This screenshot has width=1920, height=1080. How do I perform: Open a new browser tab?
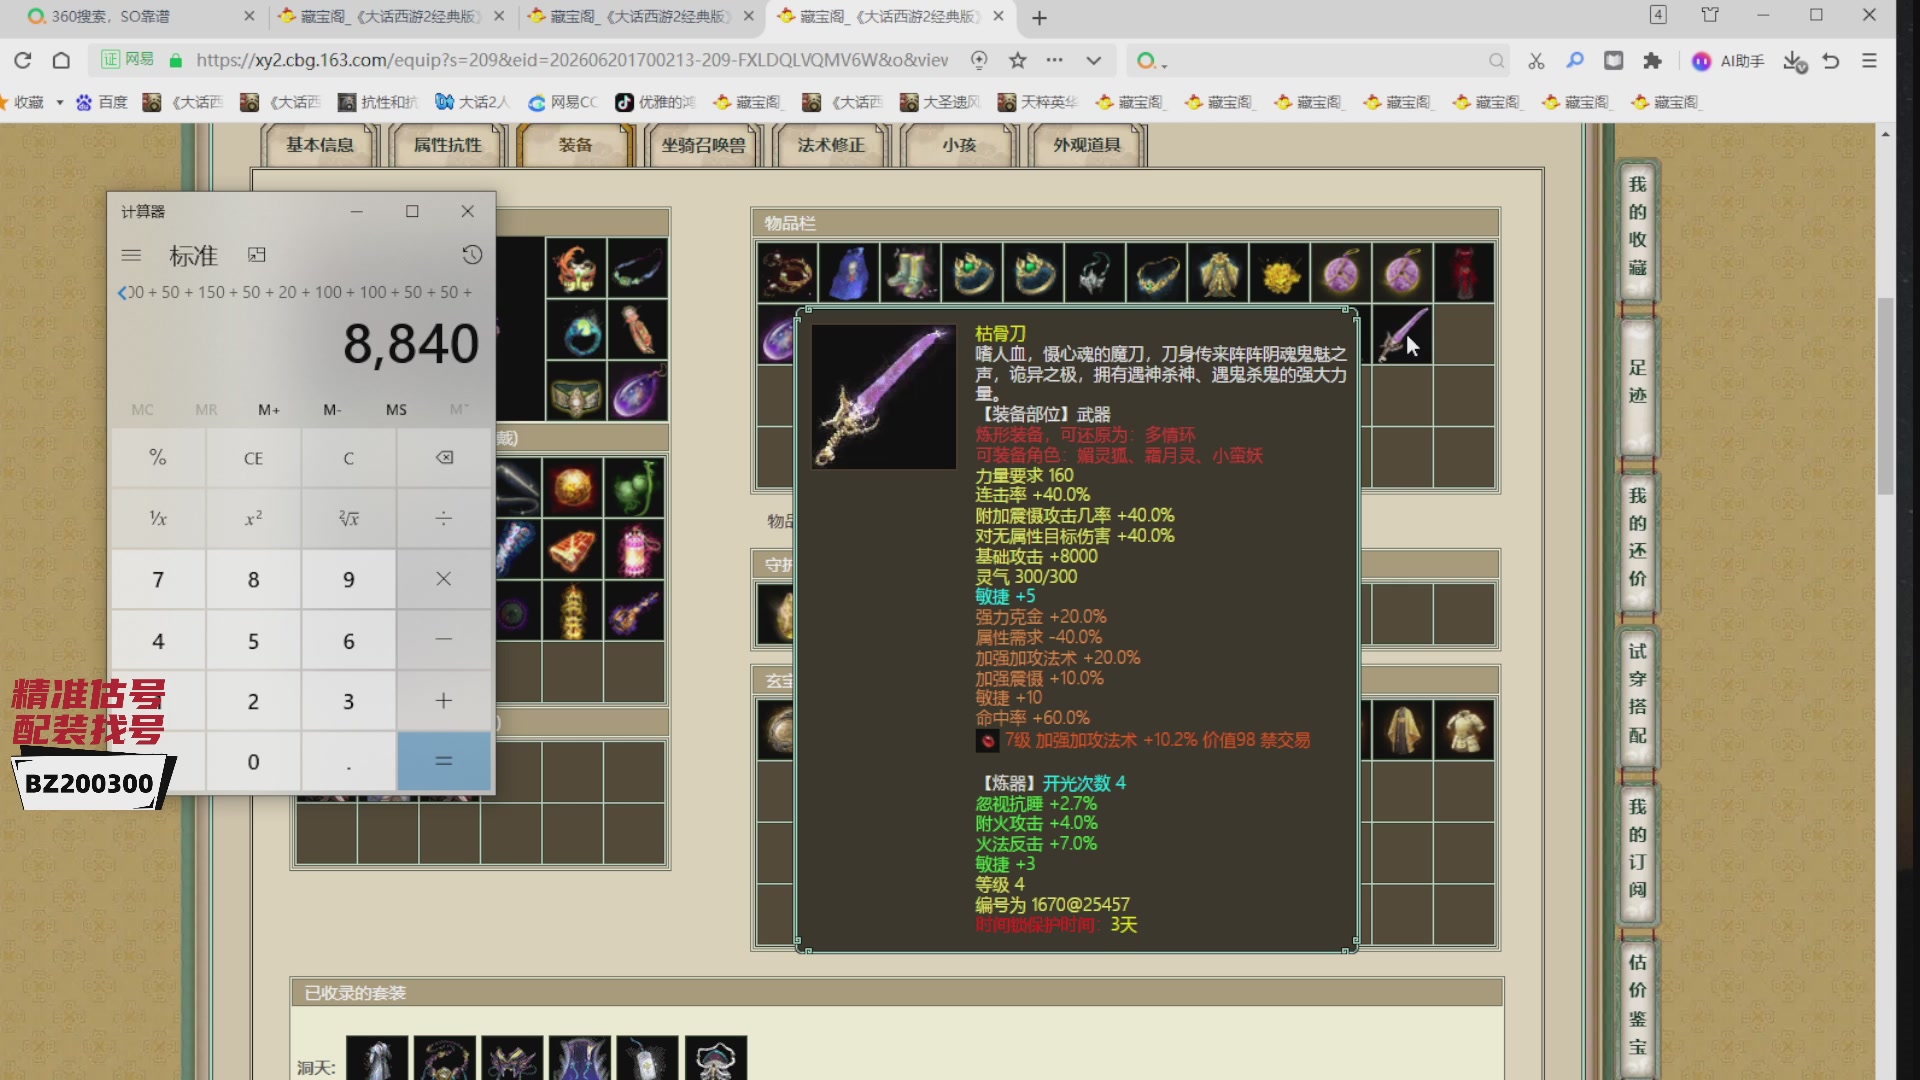(x=1039, y=18)
